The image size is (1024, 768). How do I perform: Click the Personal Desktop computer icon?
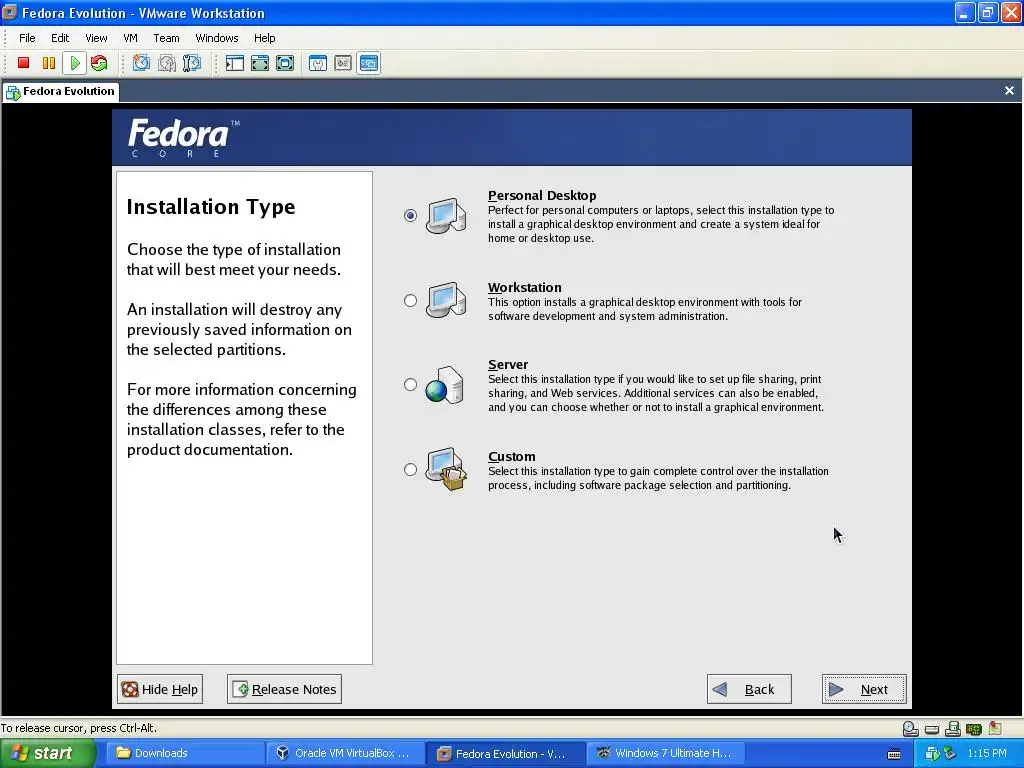pyautogui.click(x=446, y=216)
